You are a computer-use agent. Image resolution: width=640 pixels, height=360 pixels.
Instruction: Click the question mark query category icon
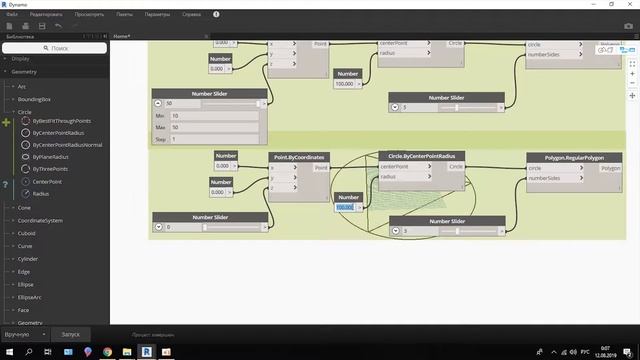pos(5,184)
